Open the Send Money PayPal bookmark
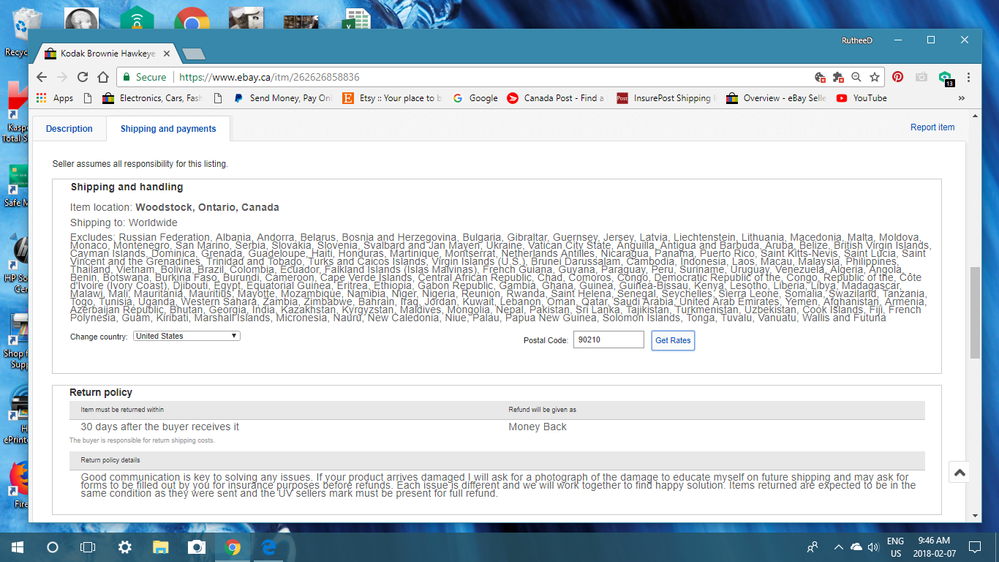Screen dimensions: 999x562 (283, 98)
